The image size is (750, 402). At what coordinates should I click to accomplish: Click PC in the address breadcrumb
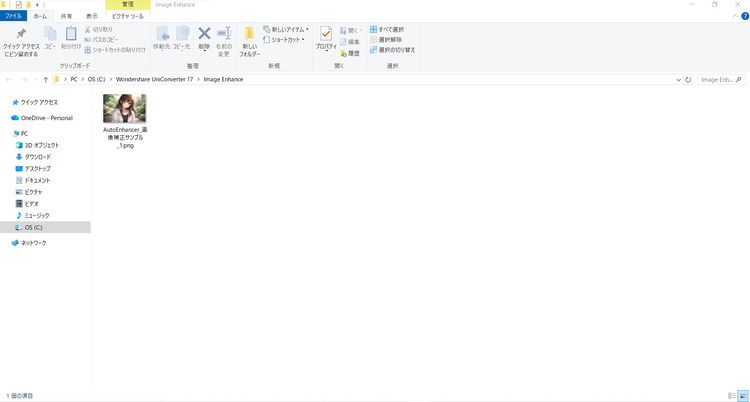pos(74,79)
